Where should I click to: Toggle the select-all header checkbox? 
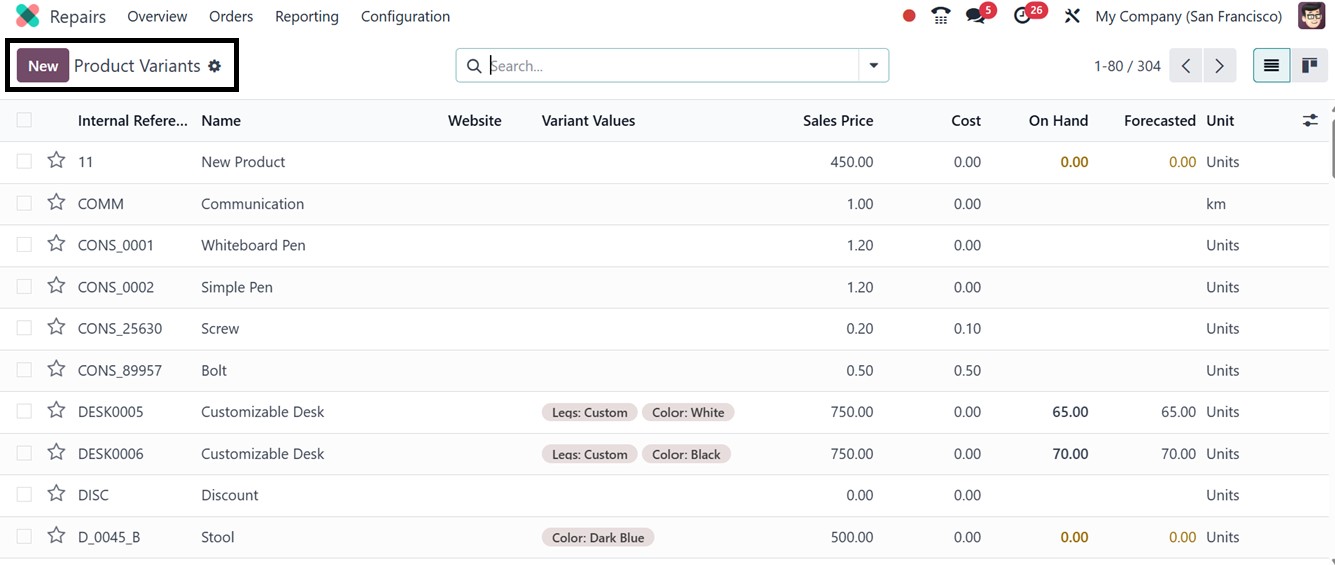pyautogui.click(x=24, y=120)
